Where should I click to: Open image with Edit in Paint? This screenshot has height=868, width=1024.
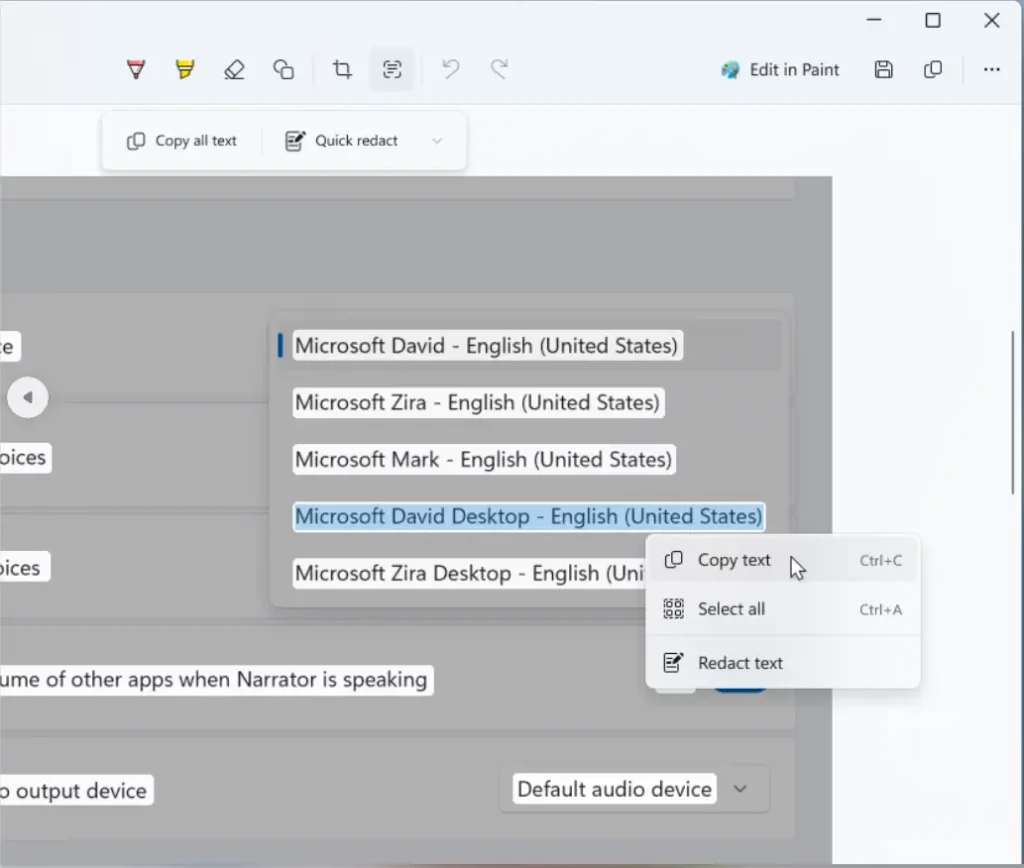(x=780, y=70)
